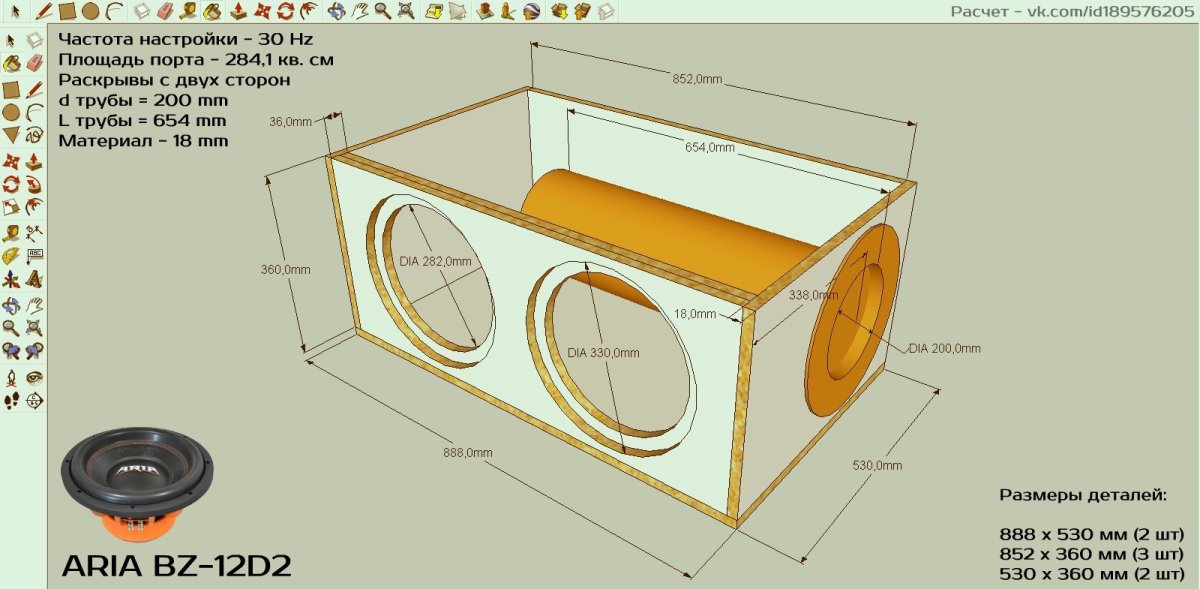Select the 3D Text tool
Image resolution: width=1200 pixels, height=589 pixels.
coord(34,280)
